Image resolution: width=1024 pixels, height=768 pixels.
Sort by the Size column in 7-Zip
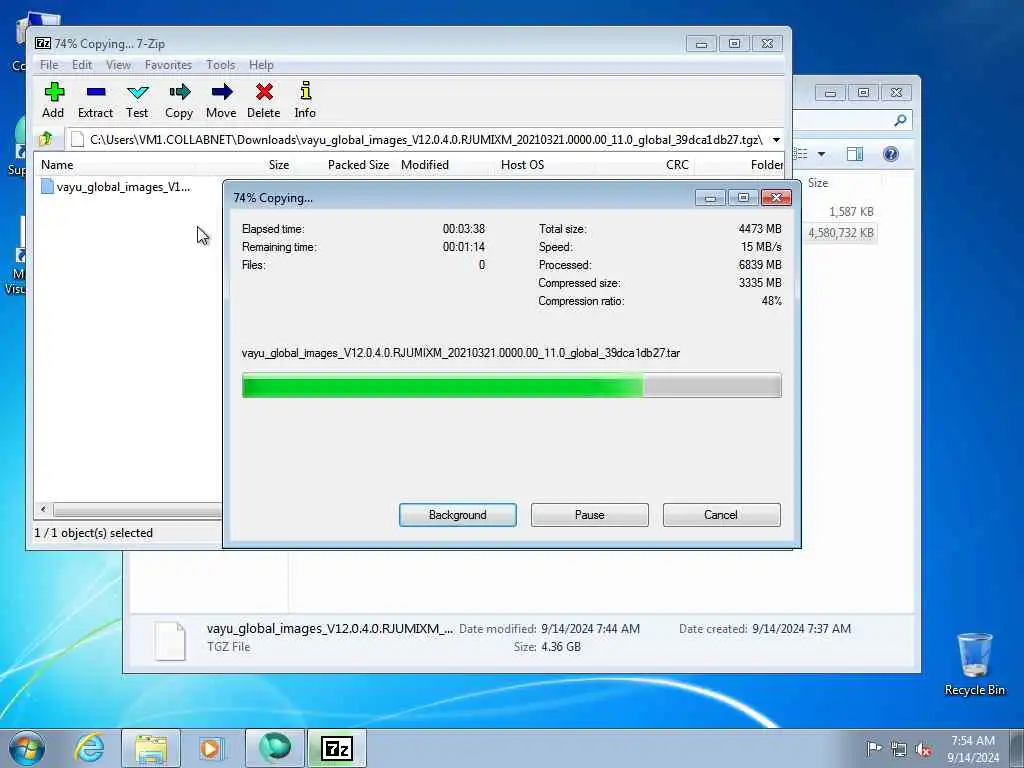(x=279, y=165)
